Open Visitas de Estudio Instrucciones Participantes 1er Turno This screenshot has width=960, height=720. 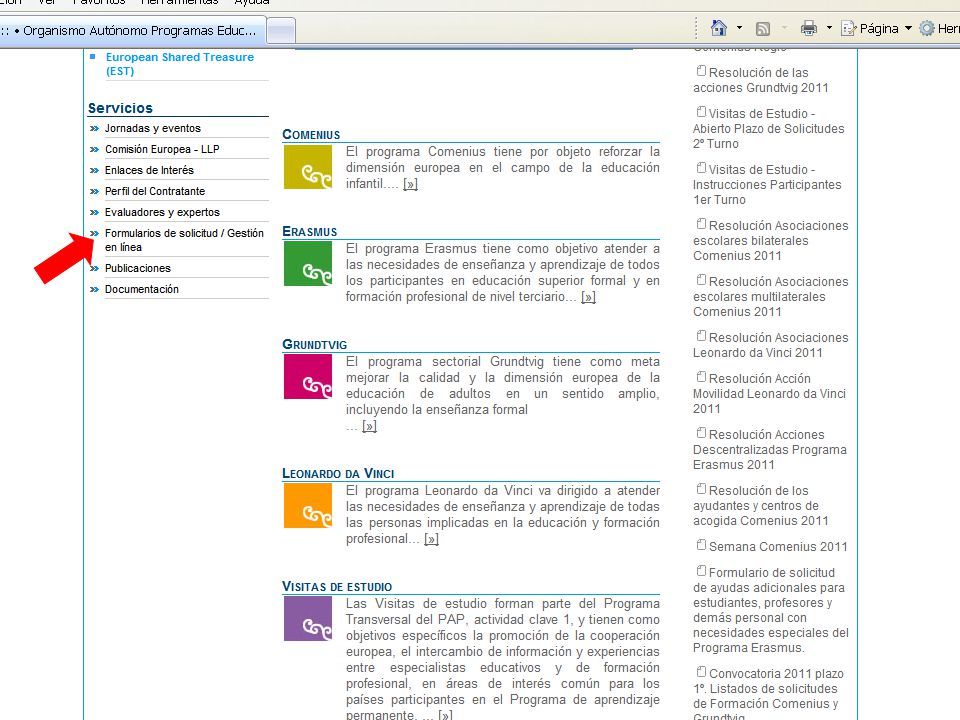[x=767, y=184]
